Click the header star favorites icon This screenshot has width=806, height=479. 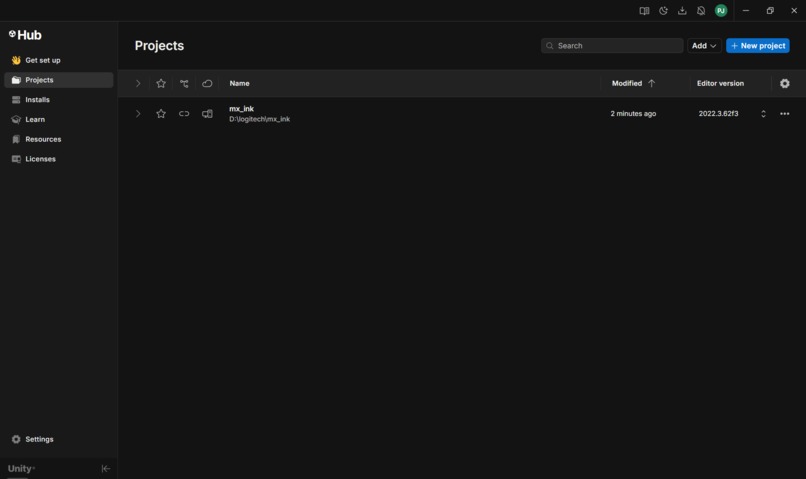[161, 83]
